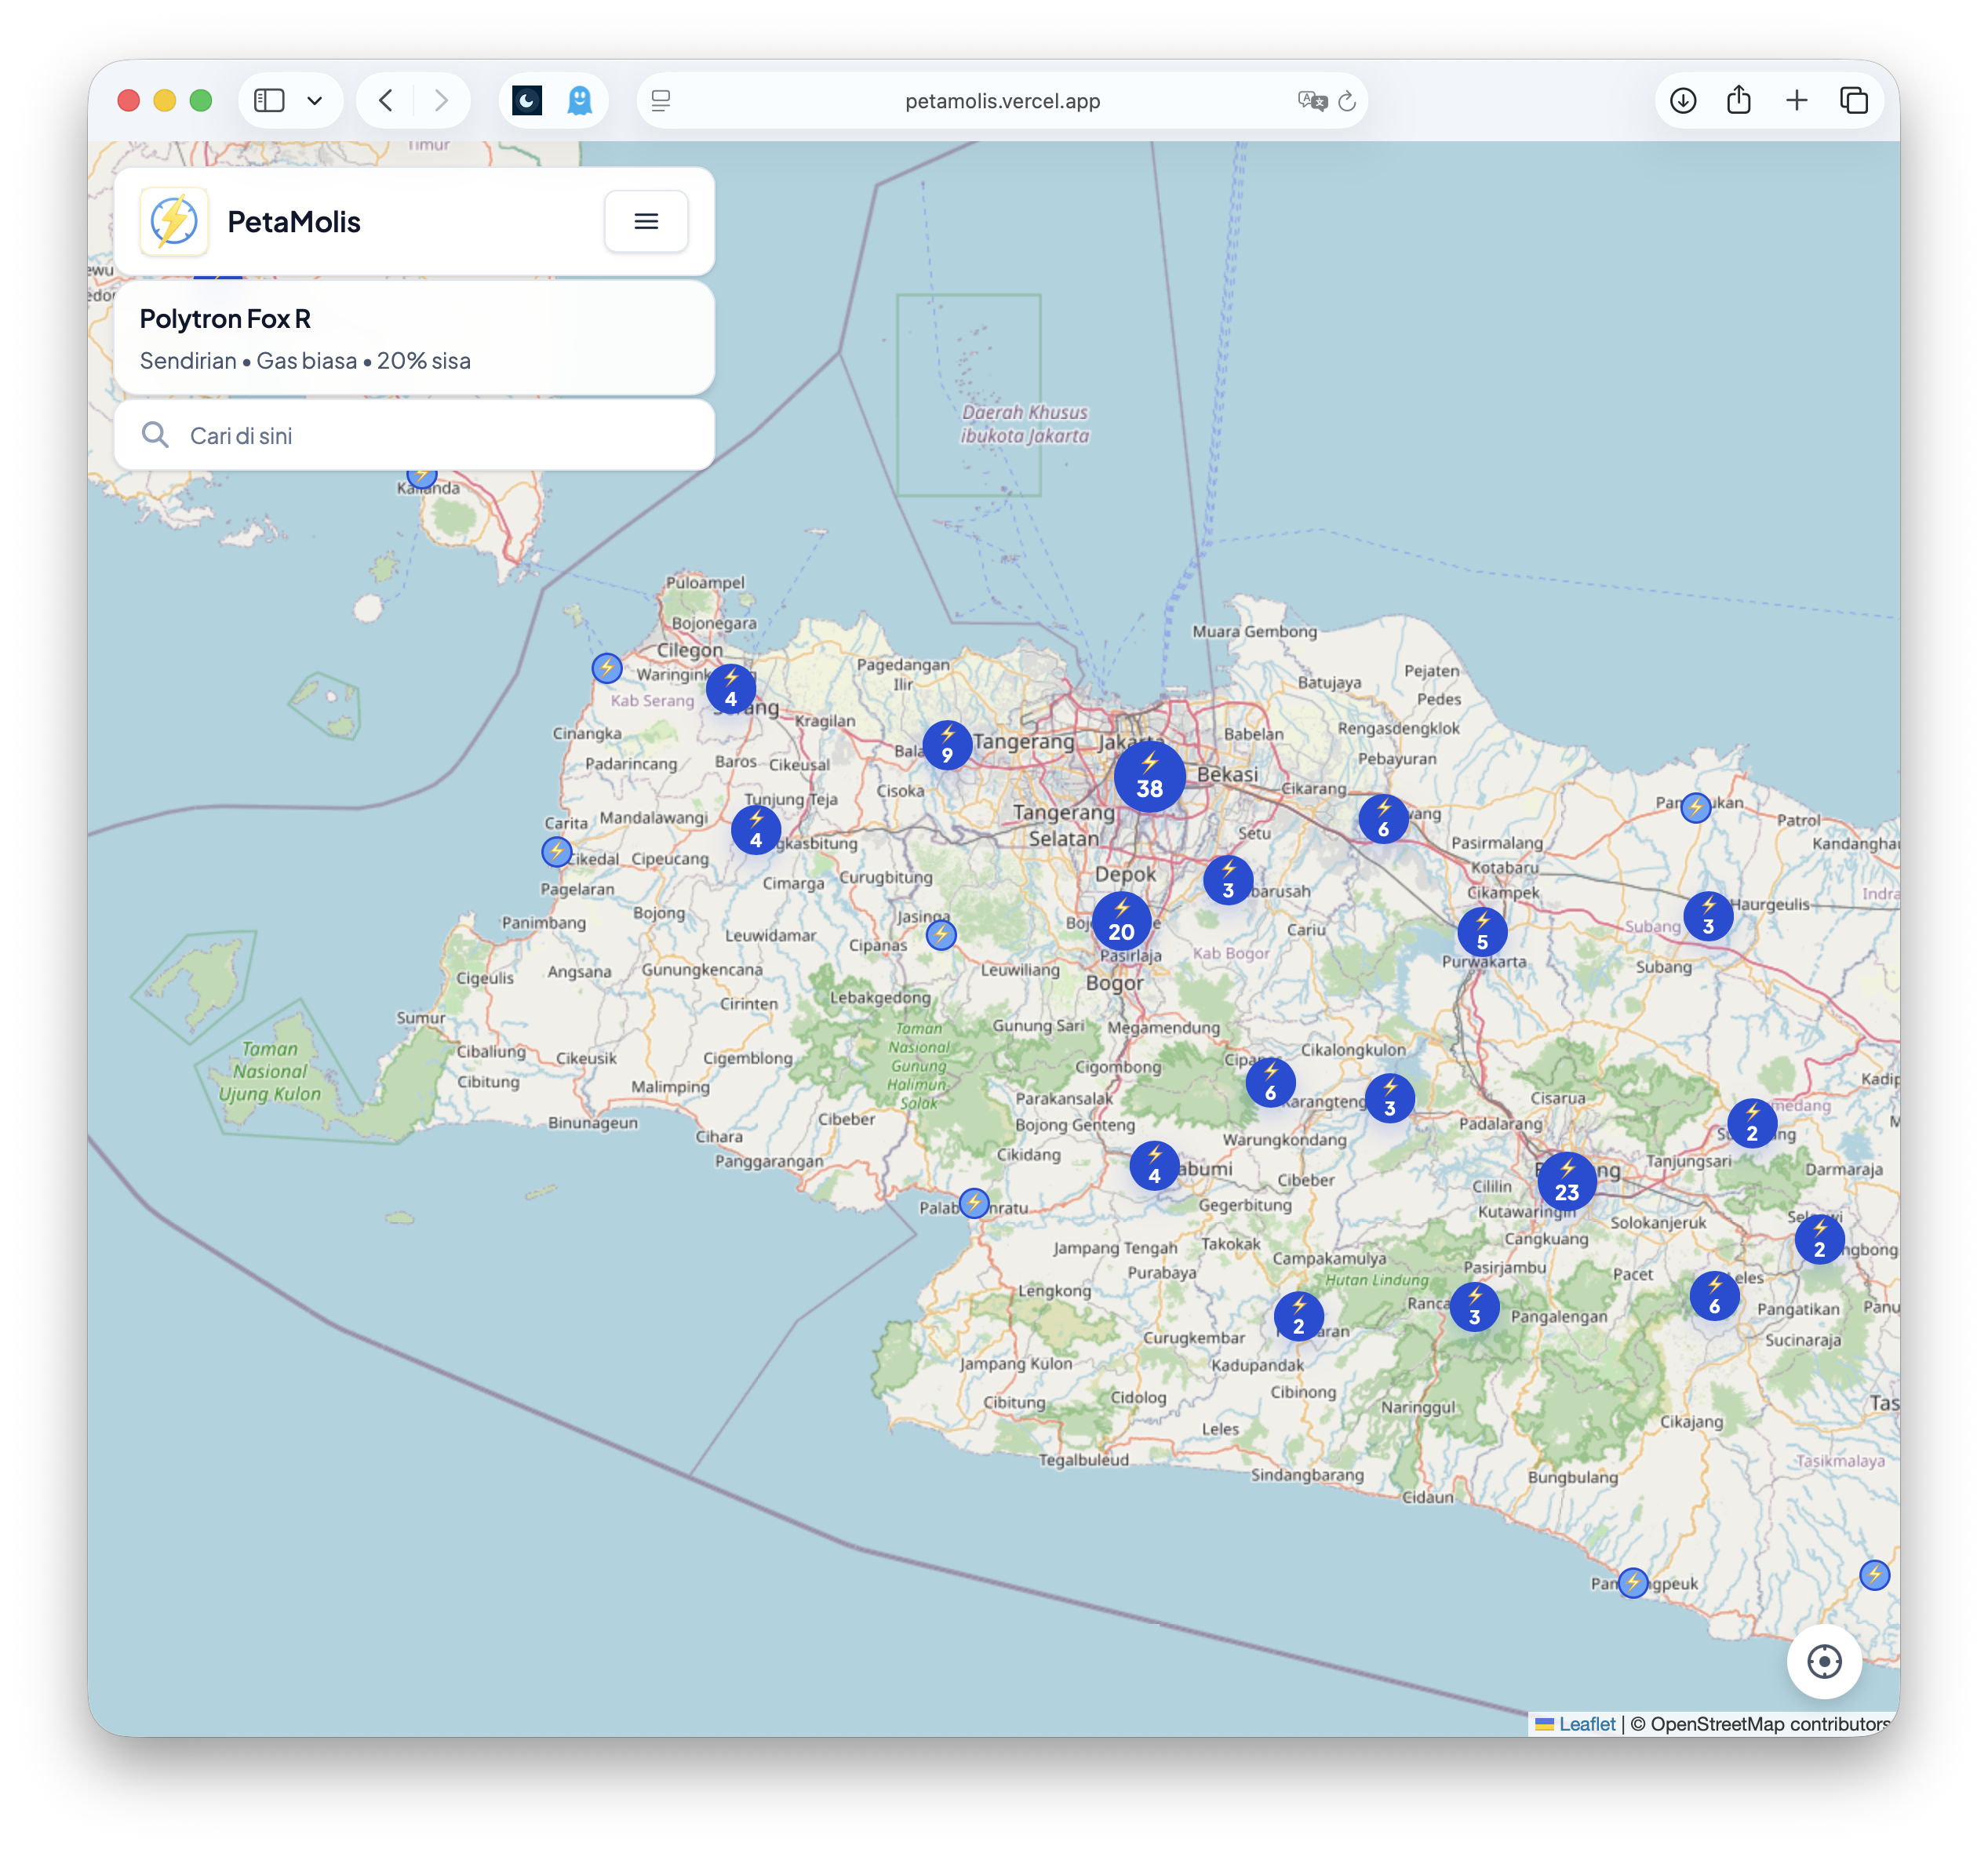Open the PetaMolis hamburger menu
The width and height of the screenshot is (1988, 1853).
(646, 221)
